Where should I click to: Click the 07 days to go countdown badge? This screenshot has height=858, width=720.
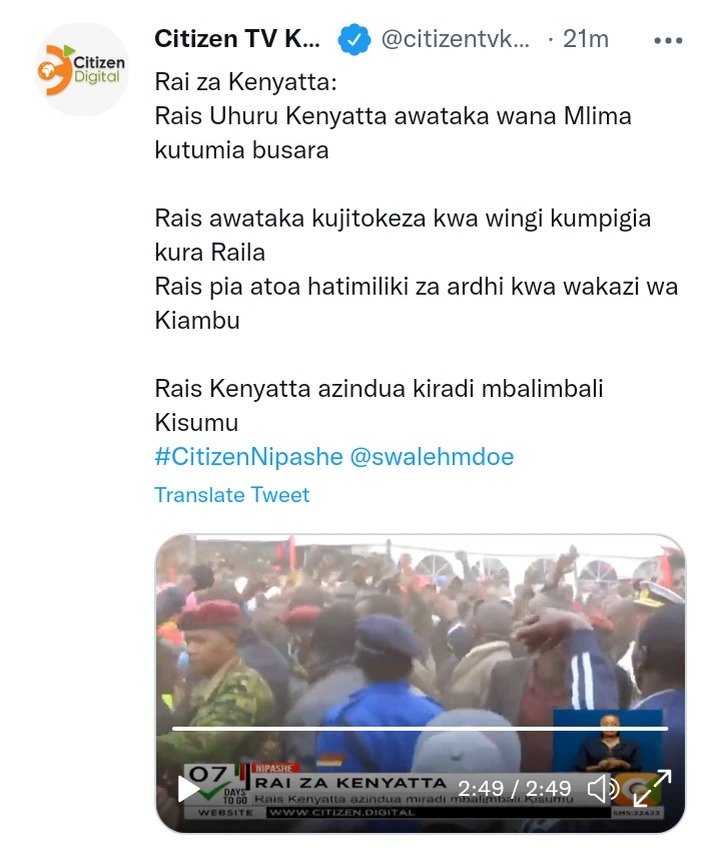213,786
